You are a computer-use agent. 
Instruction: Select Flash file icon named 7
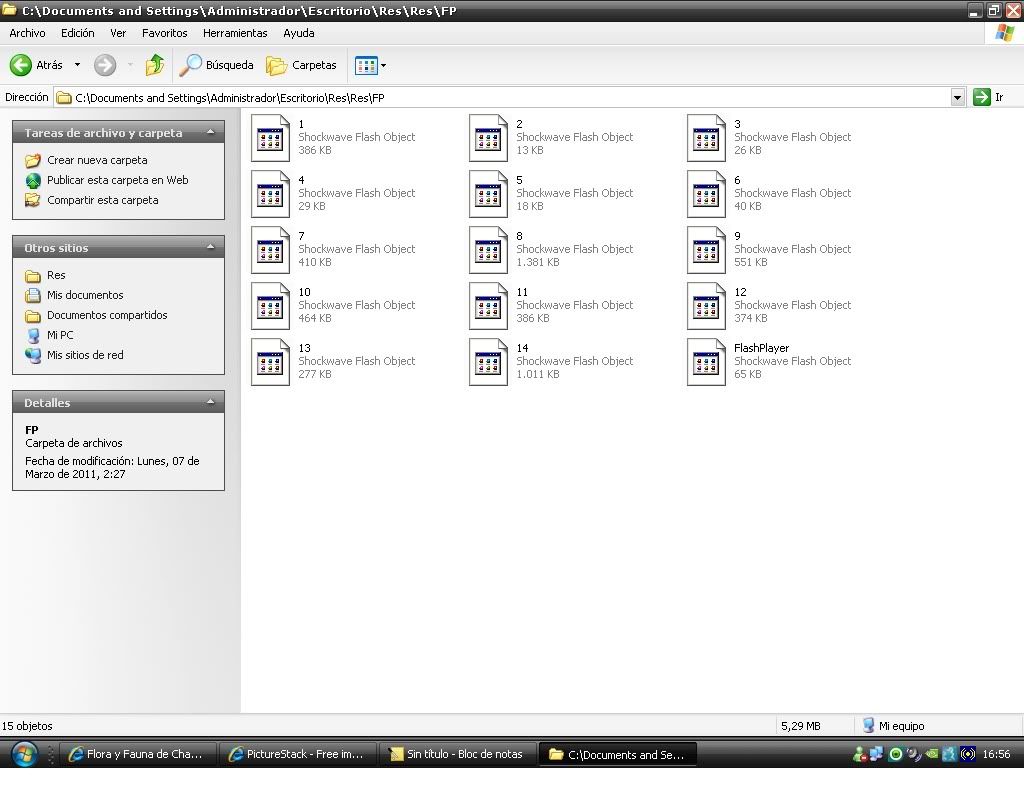point(270,250)
